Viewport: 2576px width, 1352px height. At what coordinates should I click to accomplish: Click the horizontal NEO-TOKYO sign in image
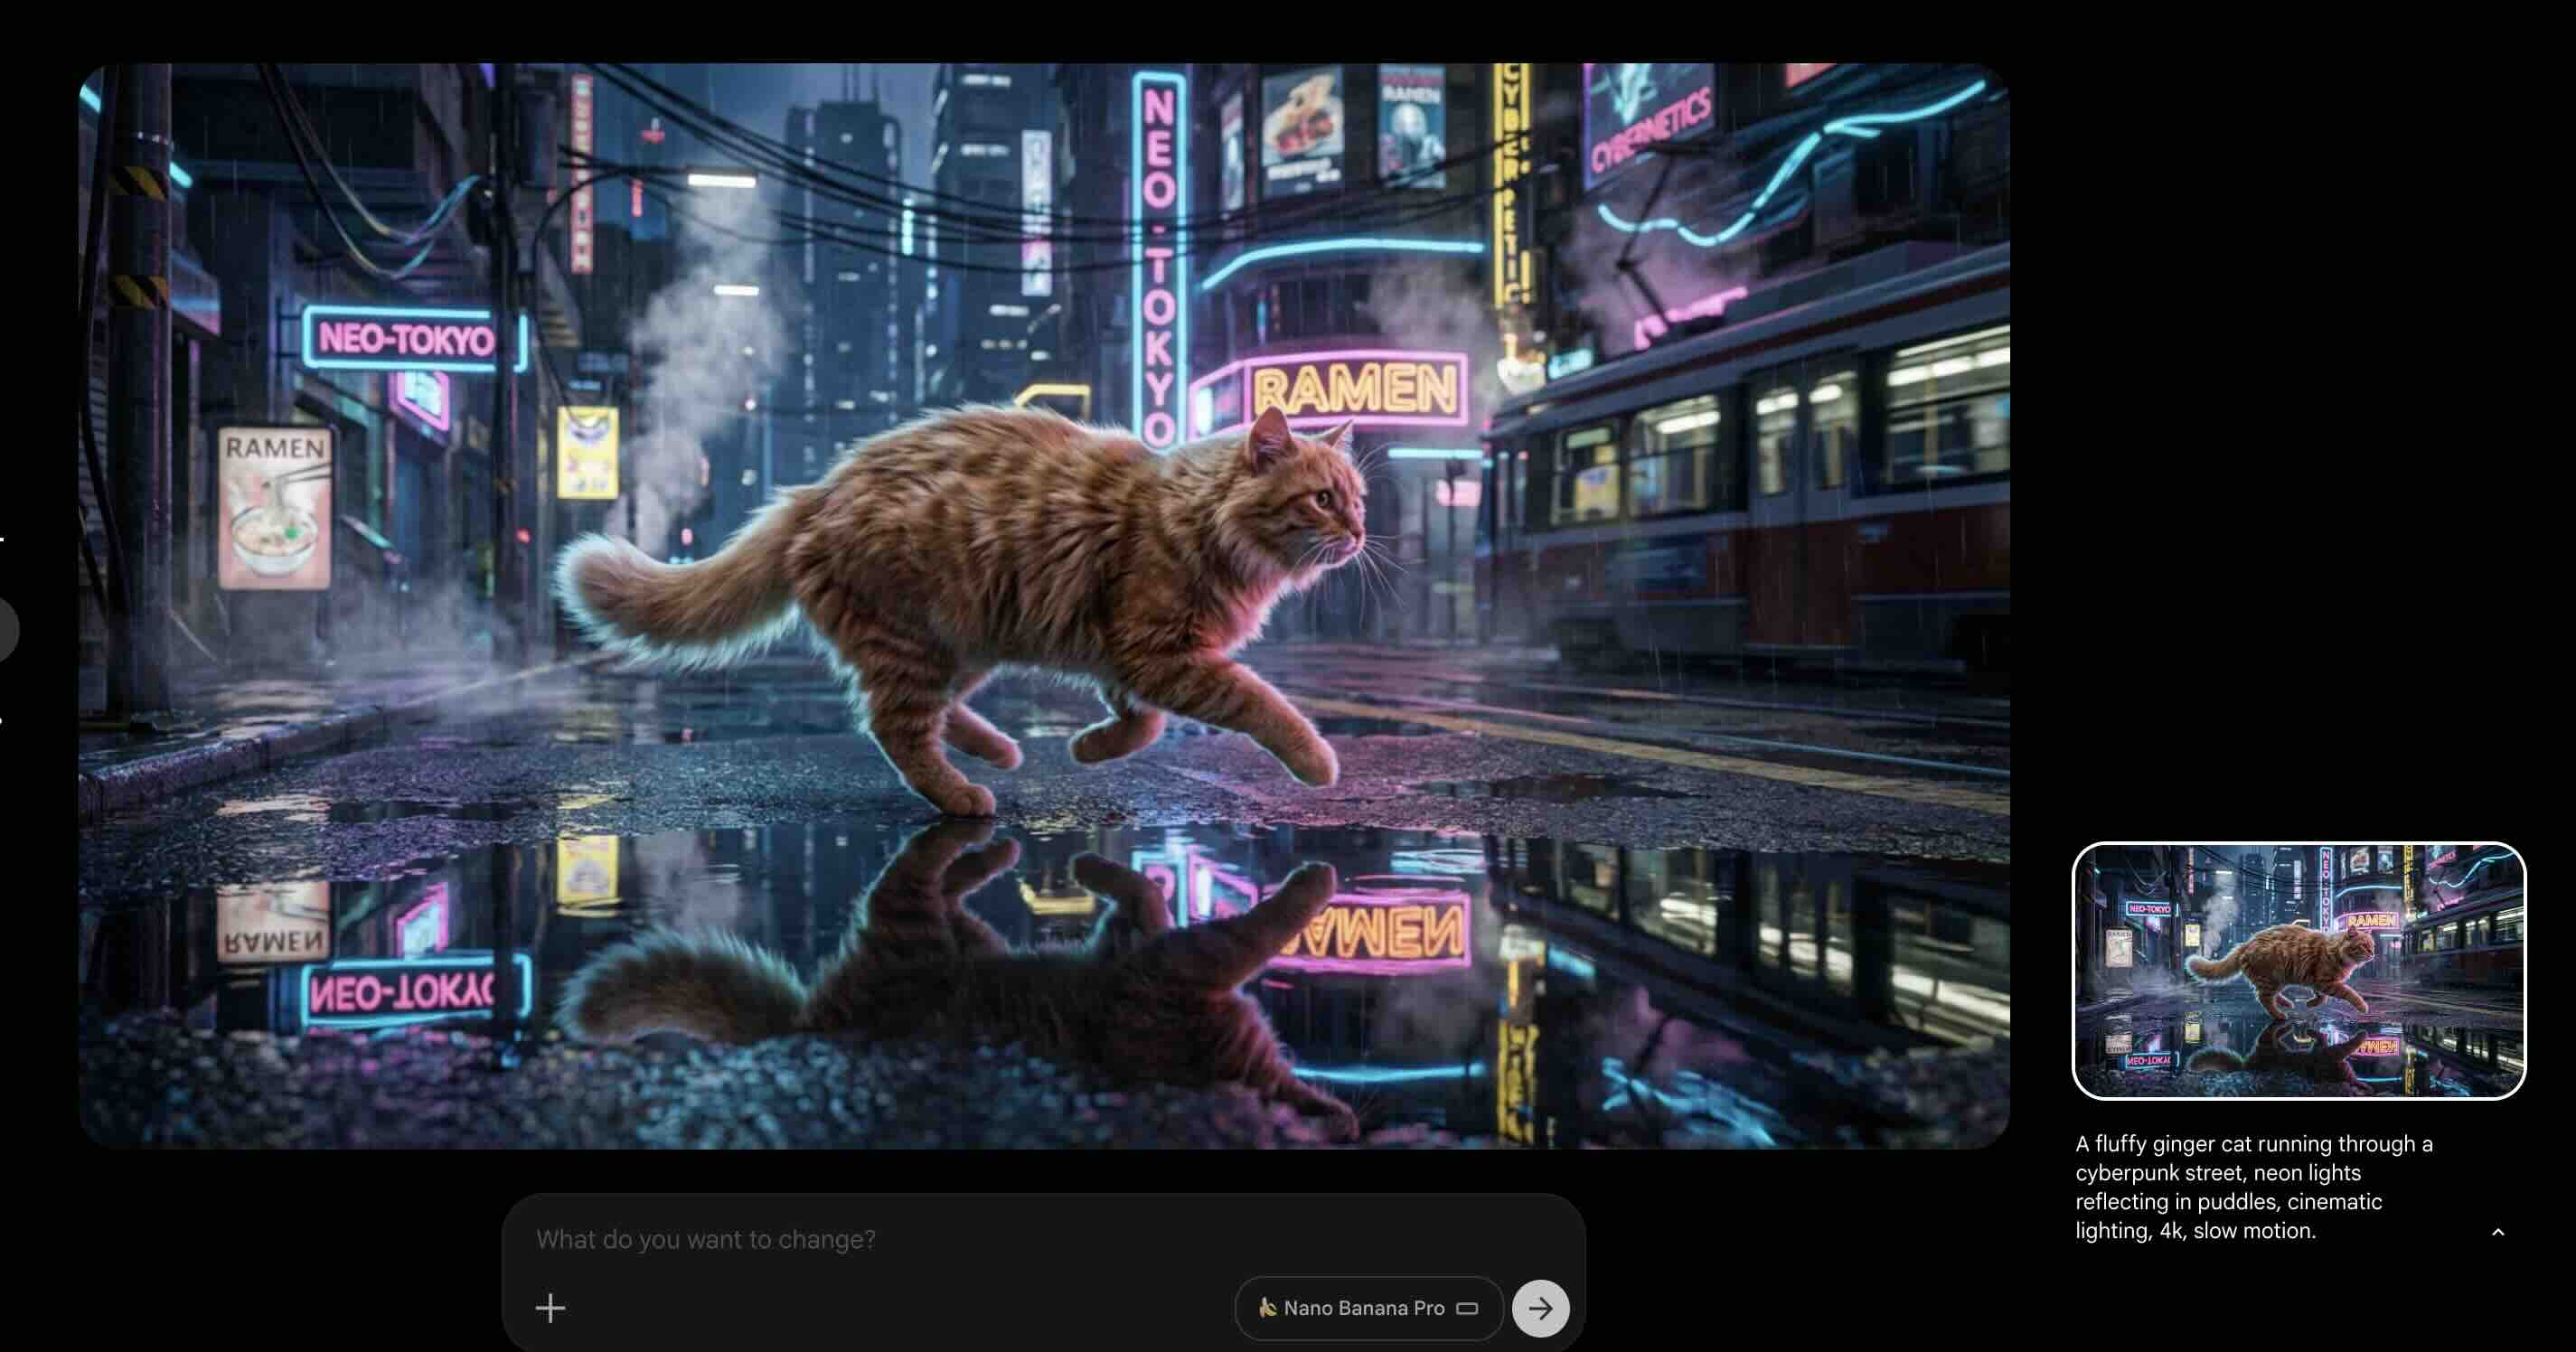tap(407, 340)
